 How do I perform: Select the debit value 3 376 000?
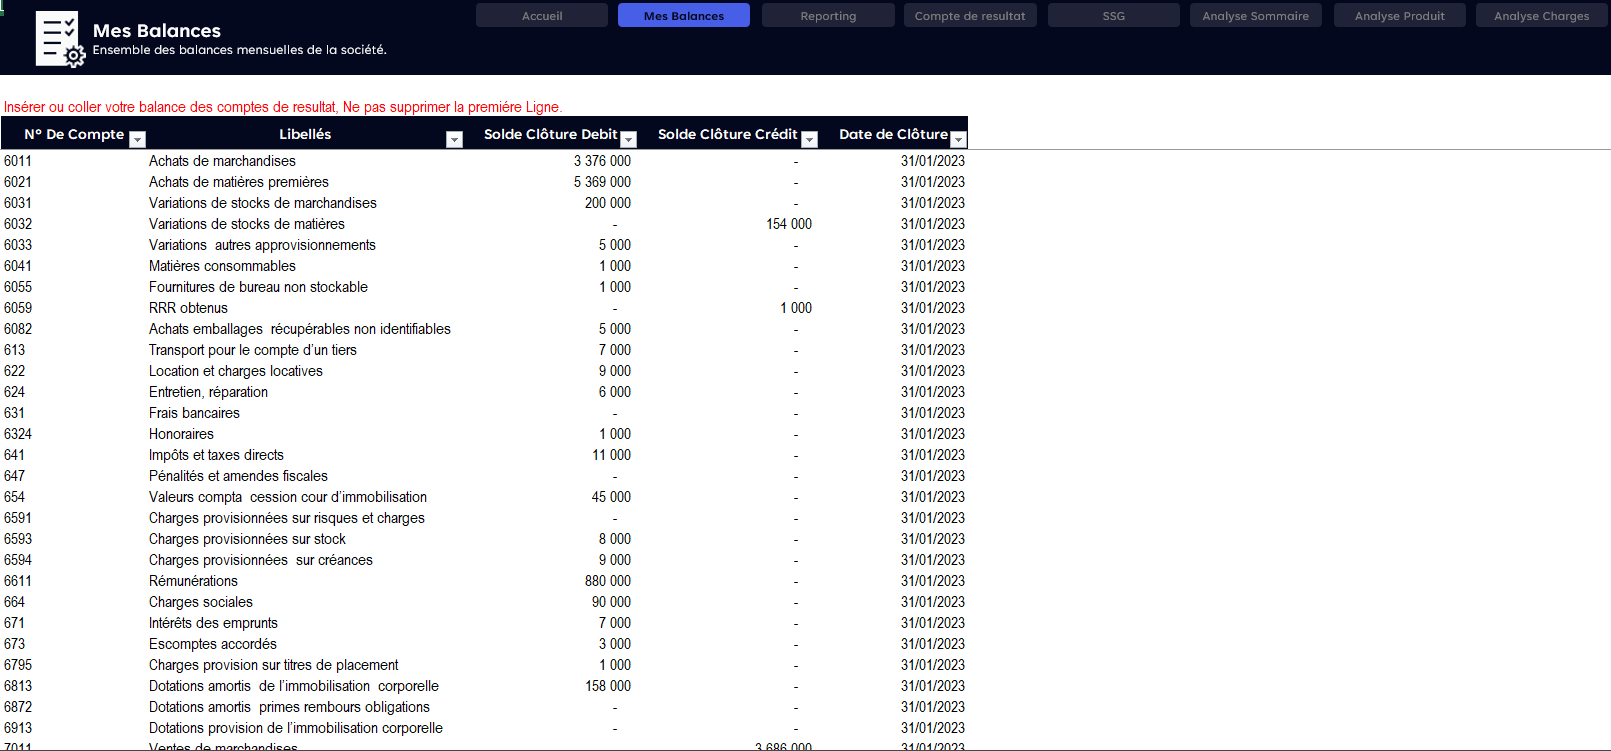click(x=602, y=161)
